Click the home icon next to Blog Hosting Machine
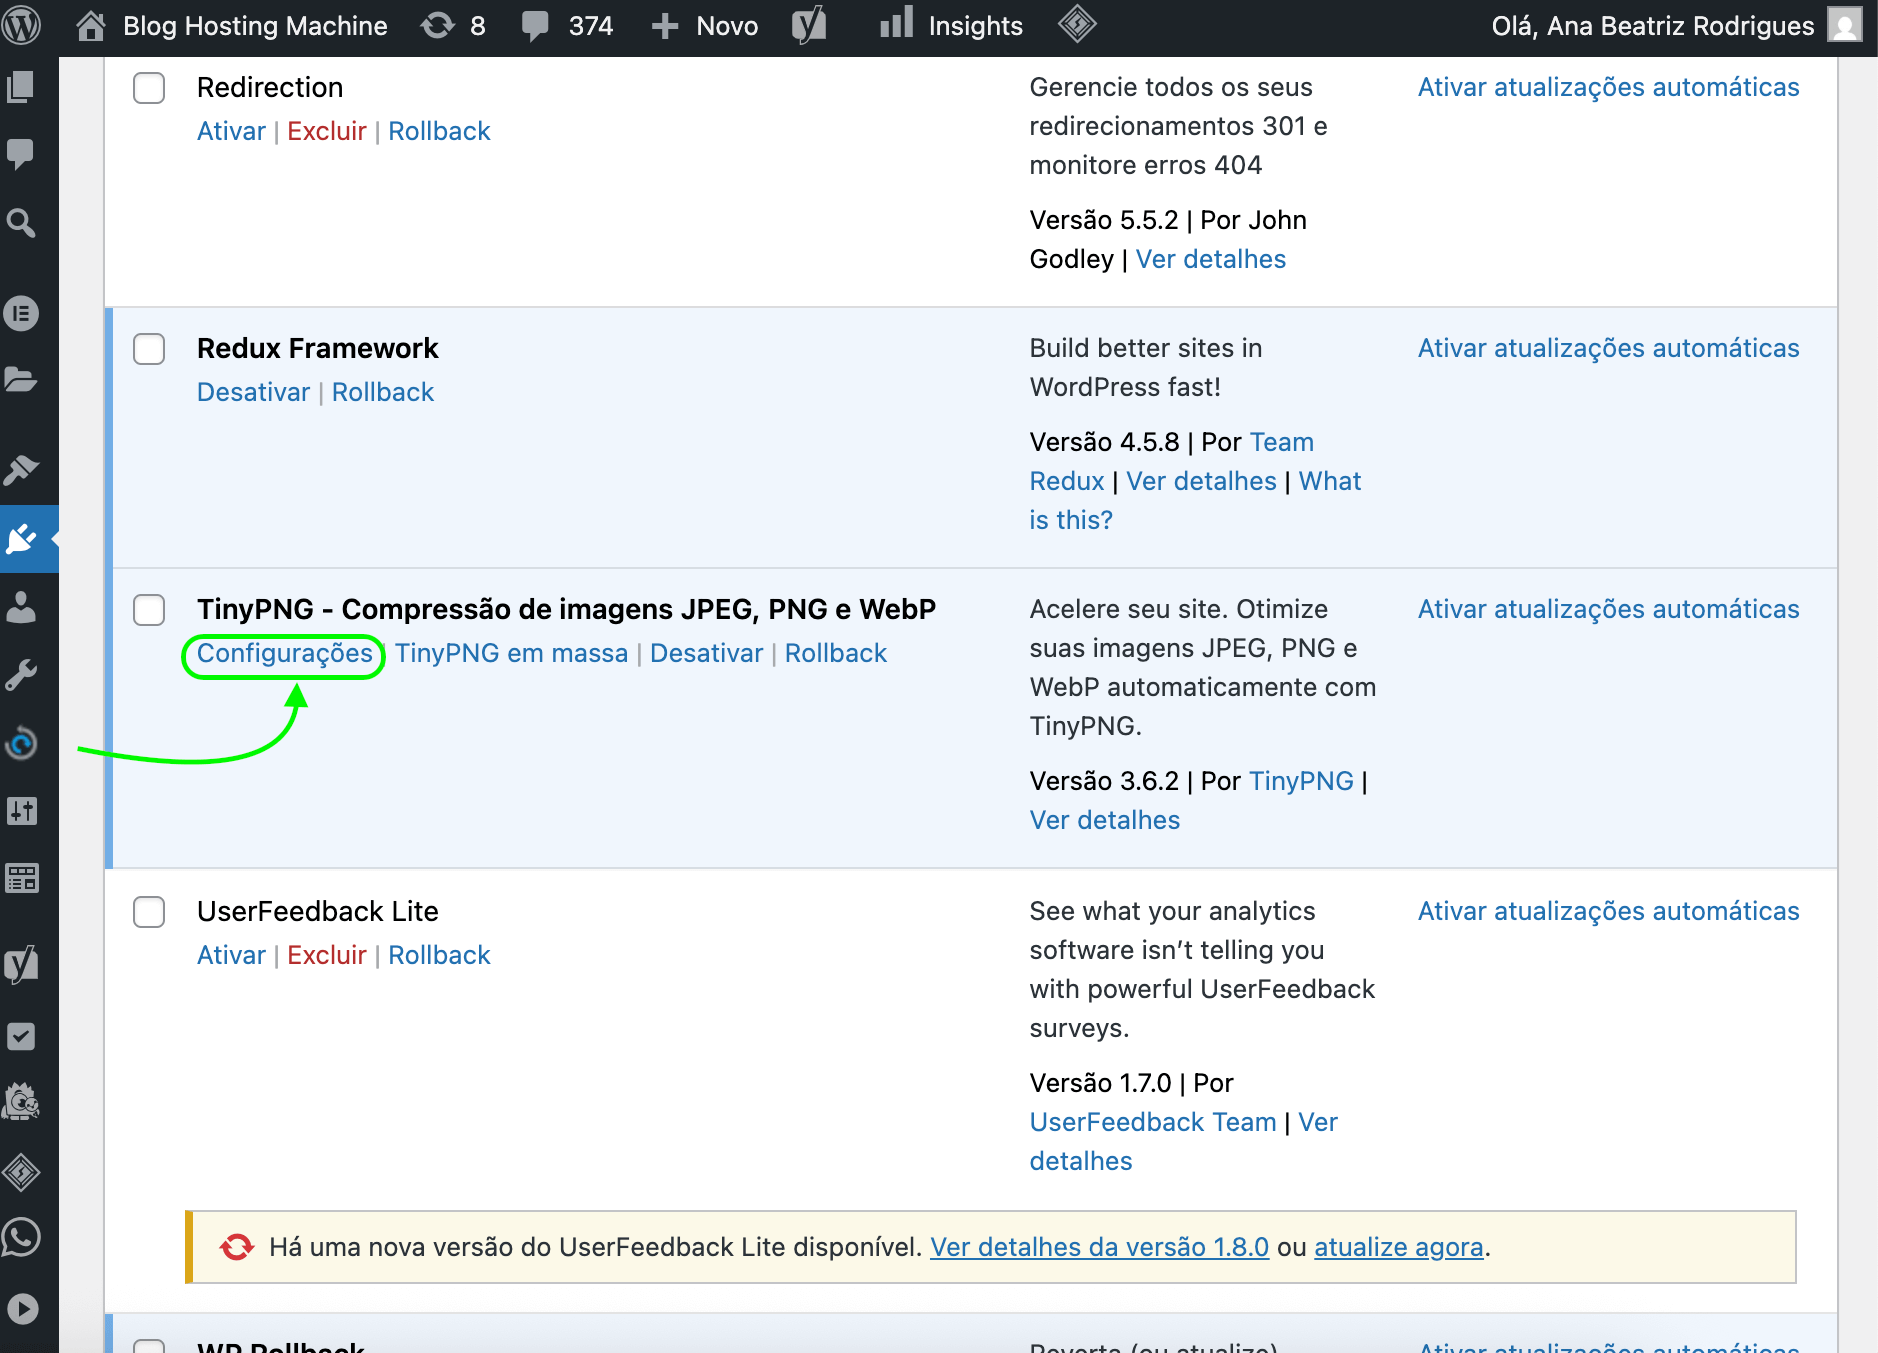This screenshot has width=1878, height=1353. tap(91, 26)
